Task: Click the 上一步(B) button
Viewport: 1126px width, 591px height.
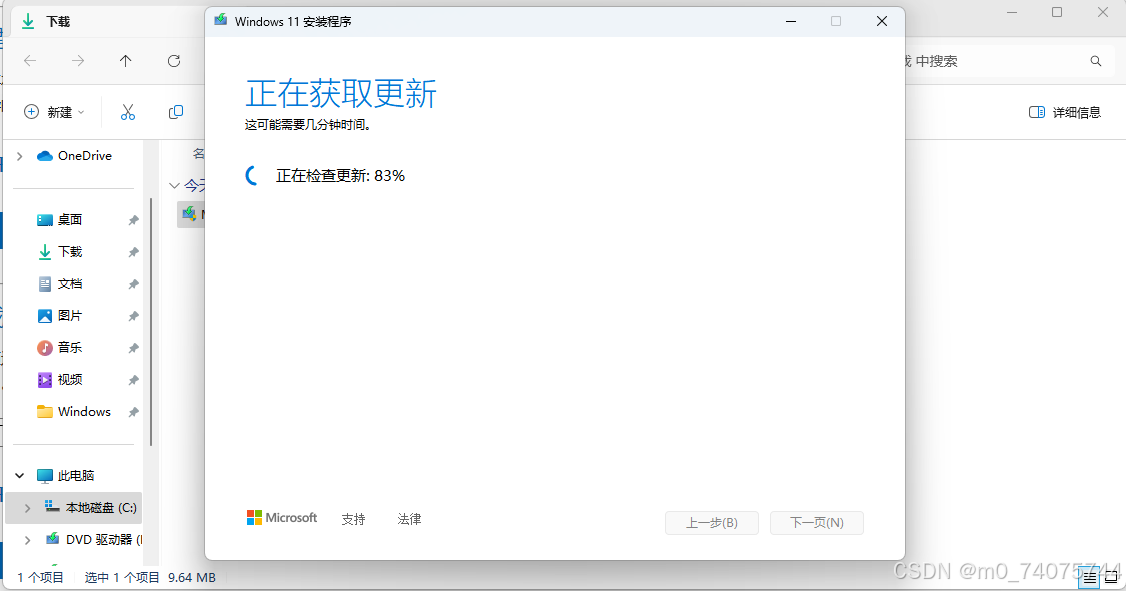Action: (x=712, y=523)
